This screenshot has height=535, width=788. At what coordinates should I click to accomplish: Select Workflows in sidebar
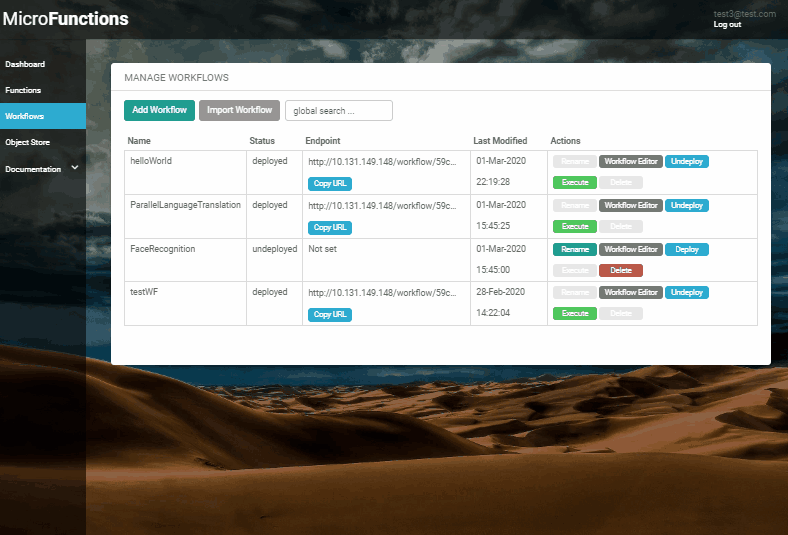(x=43, y=116)
